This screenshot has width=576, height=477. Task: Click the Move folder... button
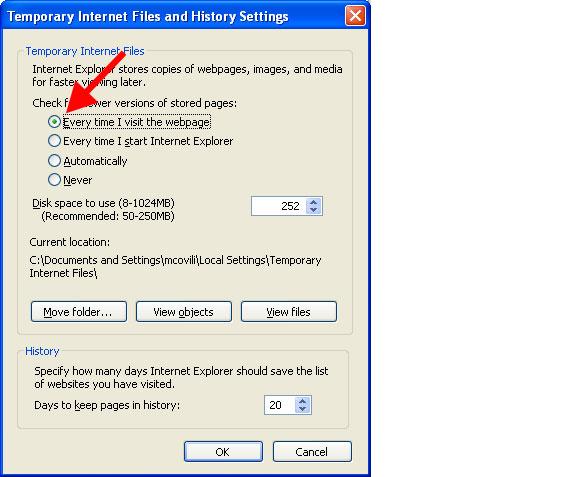[79, 312]
